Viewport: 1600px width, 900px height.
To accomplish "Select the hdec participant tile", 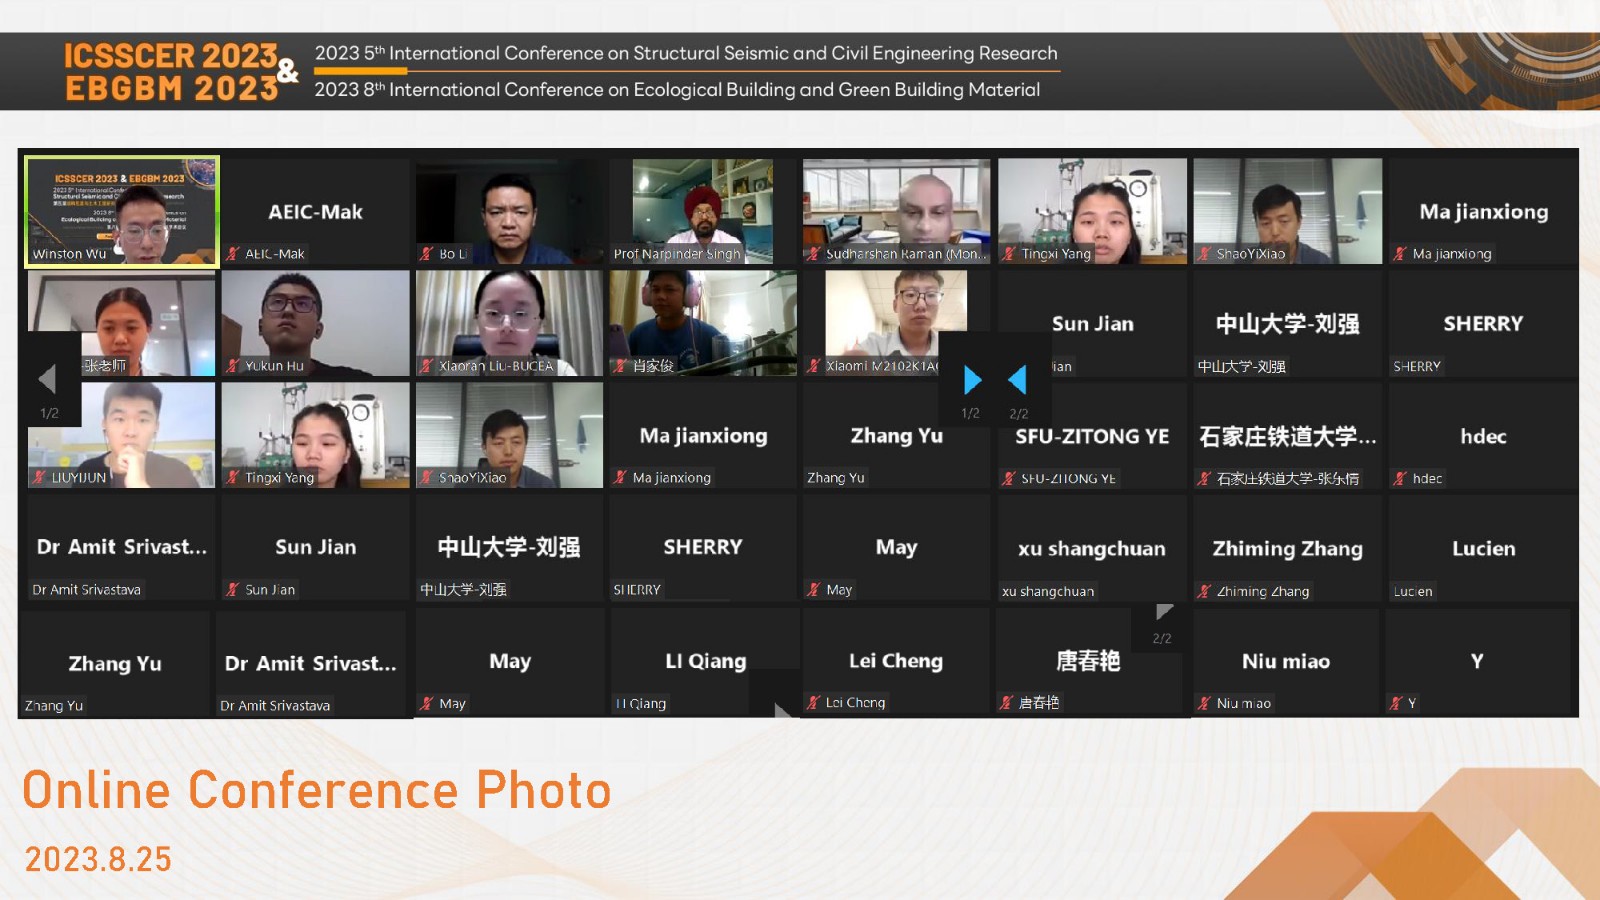I will click(x=1483, y=436).
